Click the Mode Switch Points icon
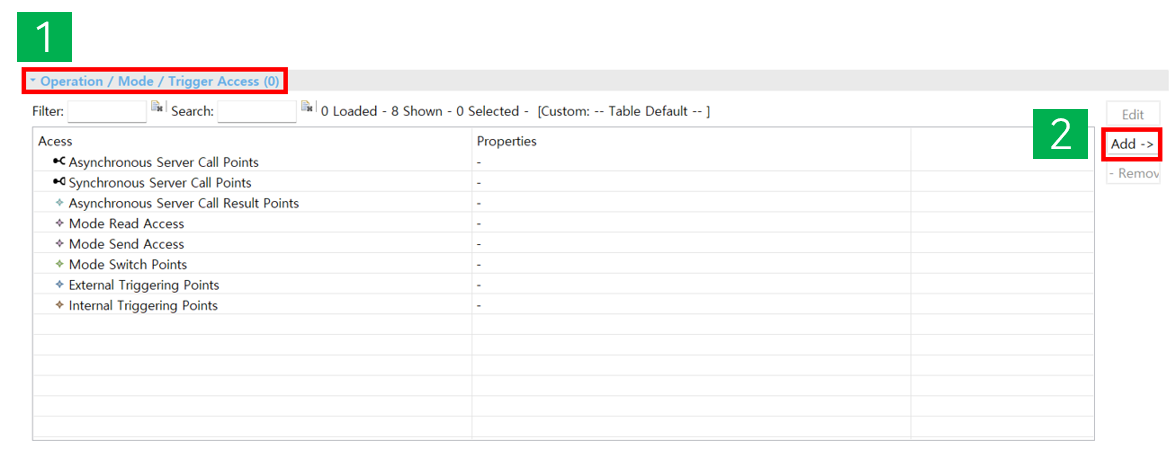Image resolution: width=1176 pixels, height=456 pixels. click(60, 264)
